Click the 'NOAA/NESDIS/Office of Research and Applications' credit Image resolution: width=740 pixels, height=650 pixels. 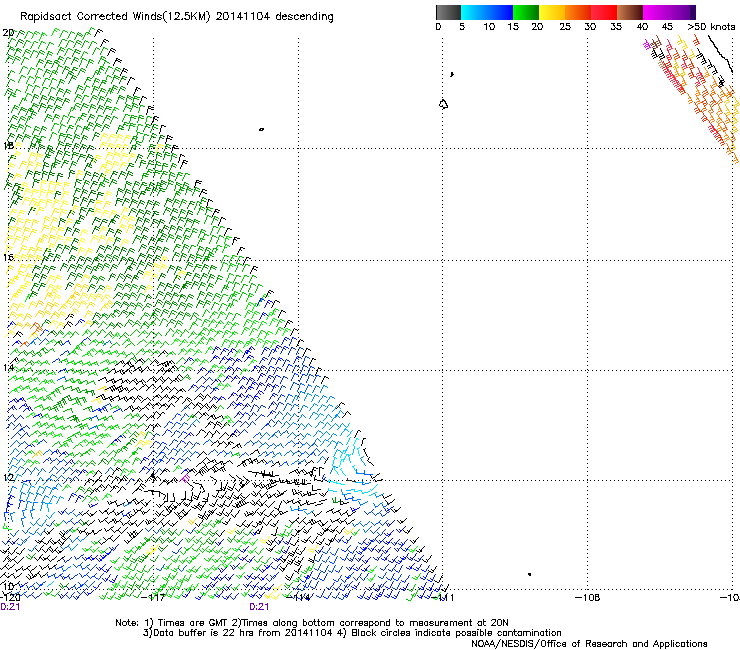[x=589, y=644]
